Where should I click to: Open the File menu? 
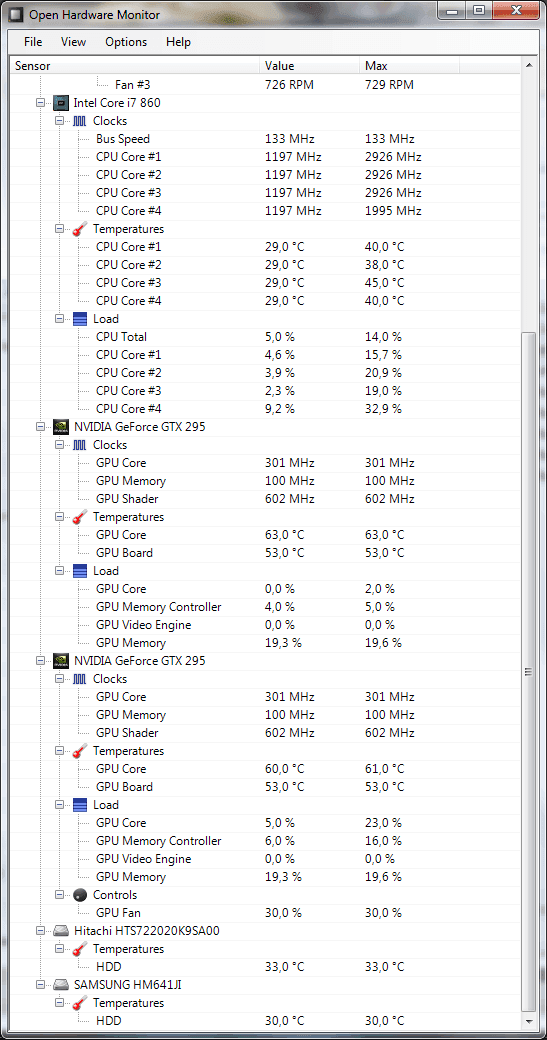[33, 42]
